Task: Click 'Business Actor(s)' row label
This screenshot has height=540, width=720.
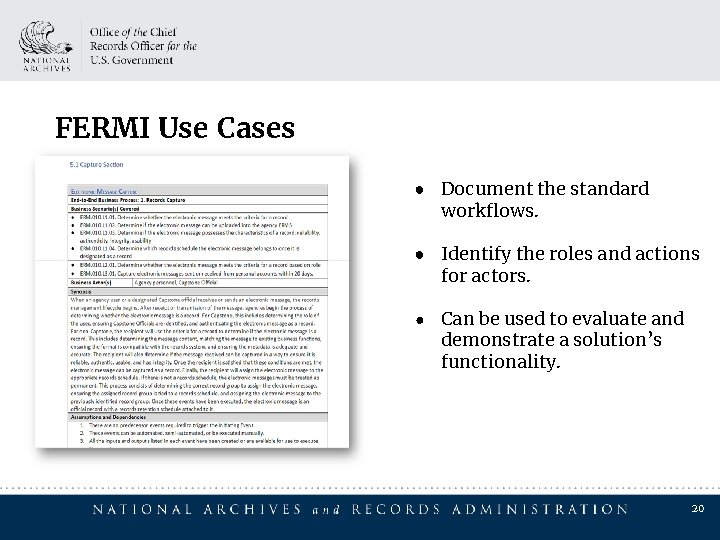Action: point(91,282)
